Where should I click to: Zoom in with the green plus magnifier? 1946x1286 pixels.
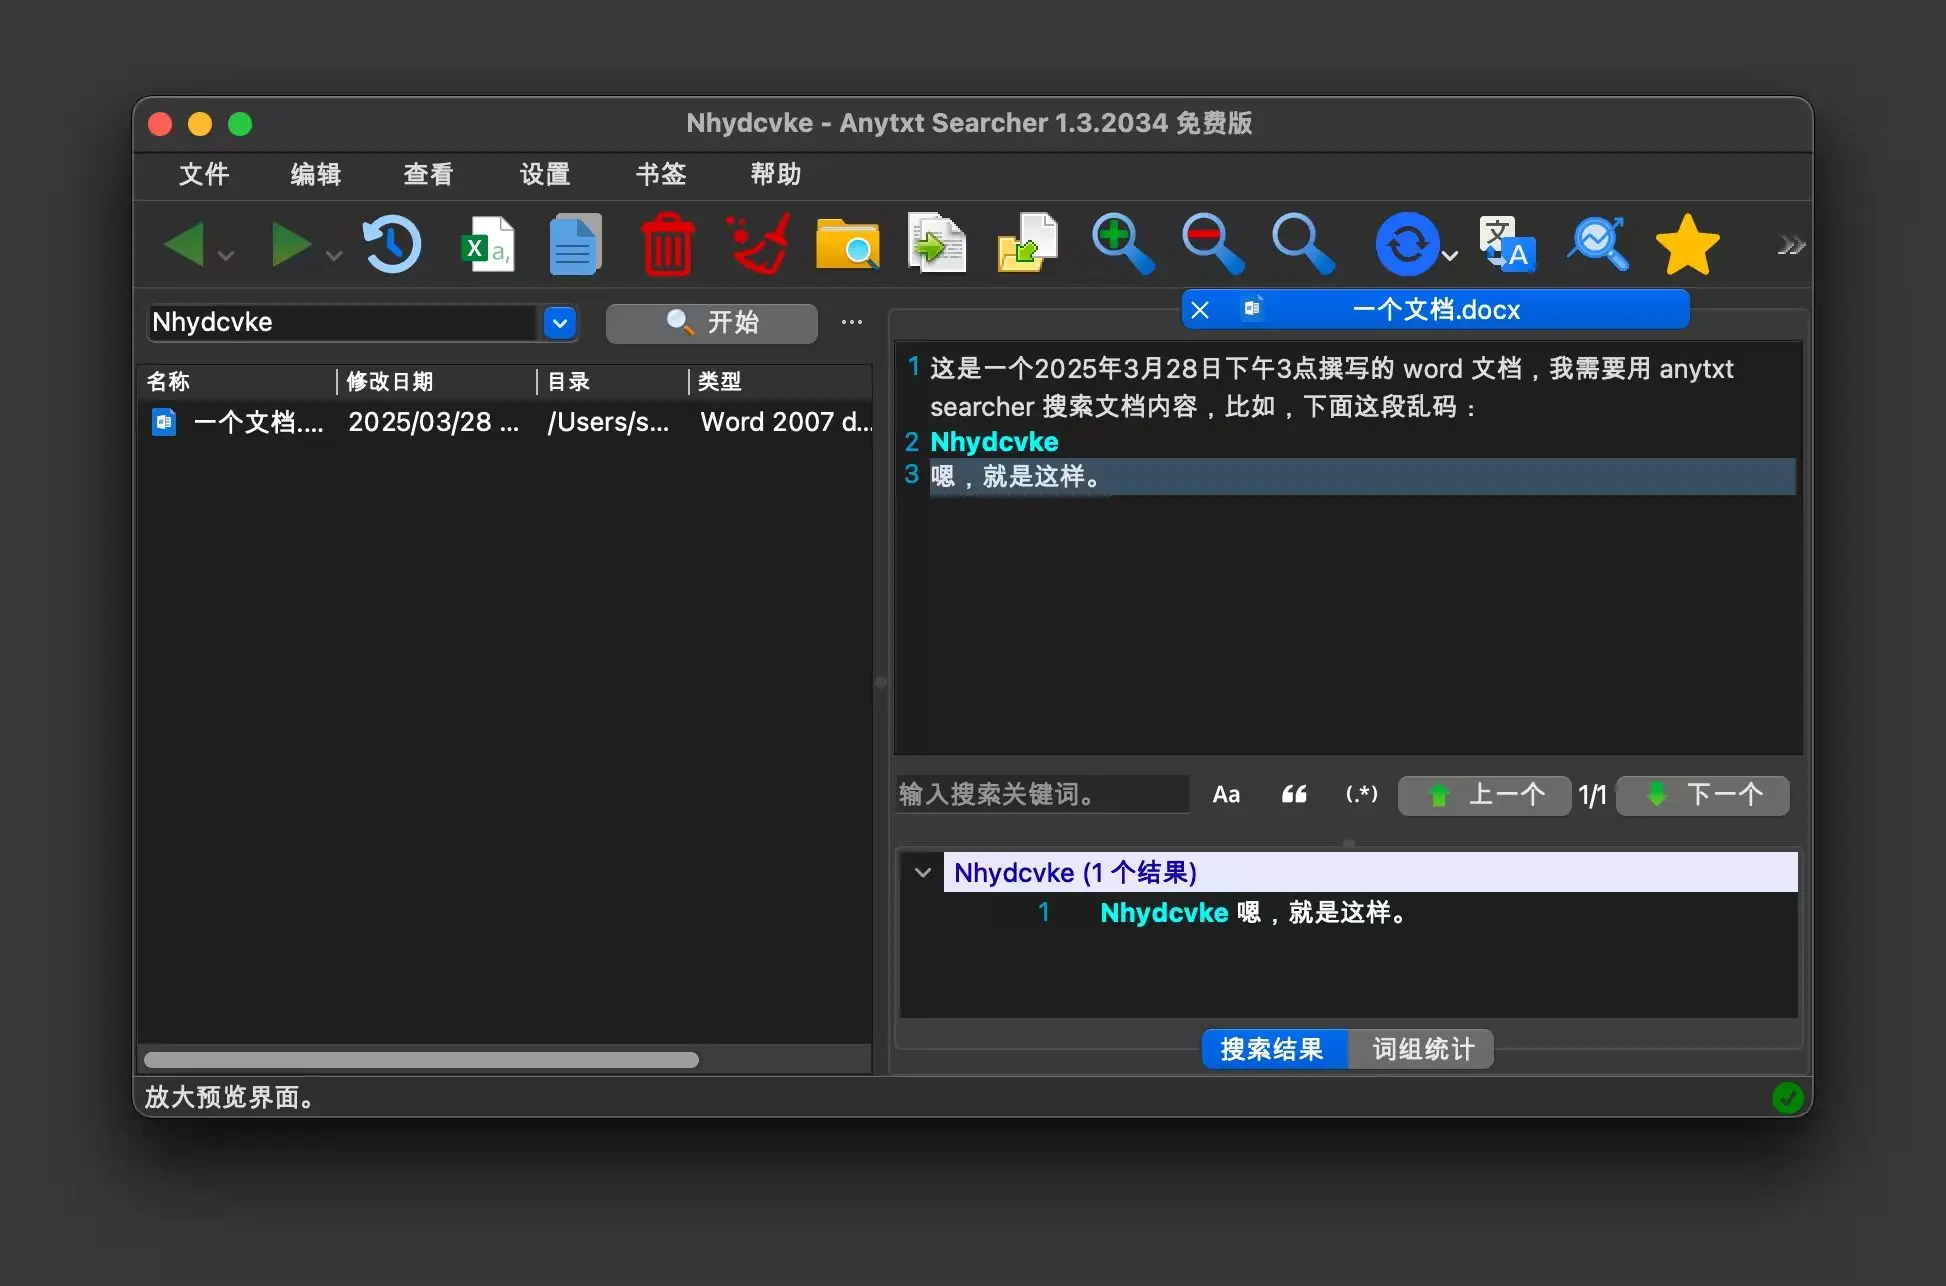pyautogui.click(x=1123, y=243)
